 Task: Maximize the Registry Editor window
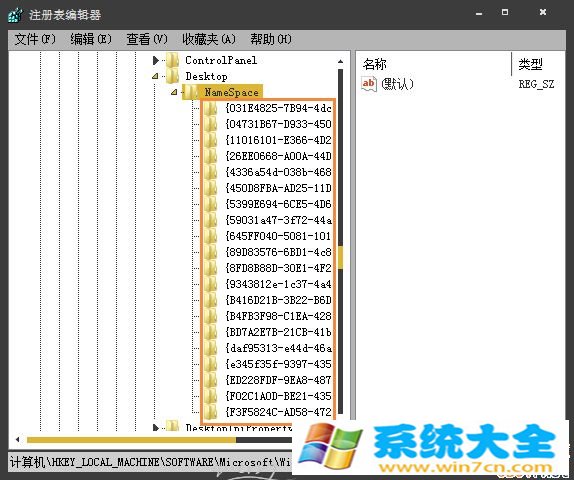point(505,12)
